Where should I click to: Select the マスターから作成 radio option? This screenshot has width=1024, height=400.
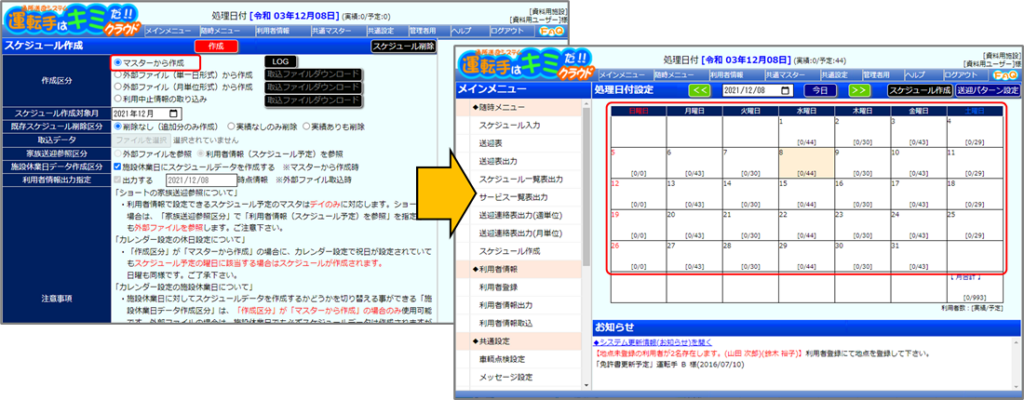(x=118, y=63)
